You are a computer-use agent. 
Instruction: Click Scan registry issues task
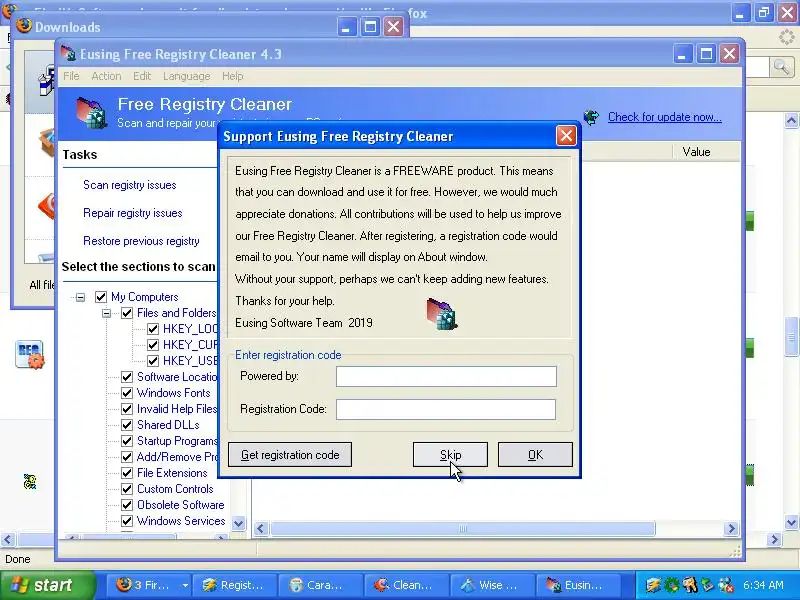click(130, 185)
